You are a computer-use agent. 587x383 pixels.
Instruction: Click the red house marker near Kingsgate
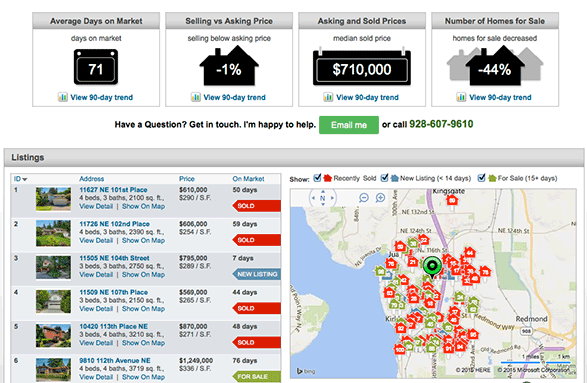click(x=452, y=200)
